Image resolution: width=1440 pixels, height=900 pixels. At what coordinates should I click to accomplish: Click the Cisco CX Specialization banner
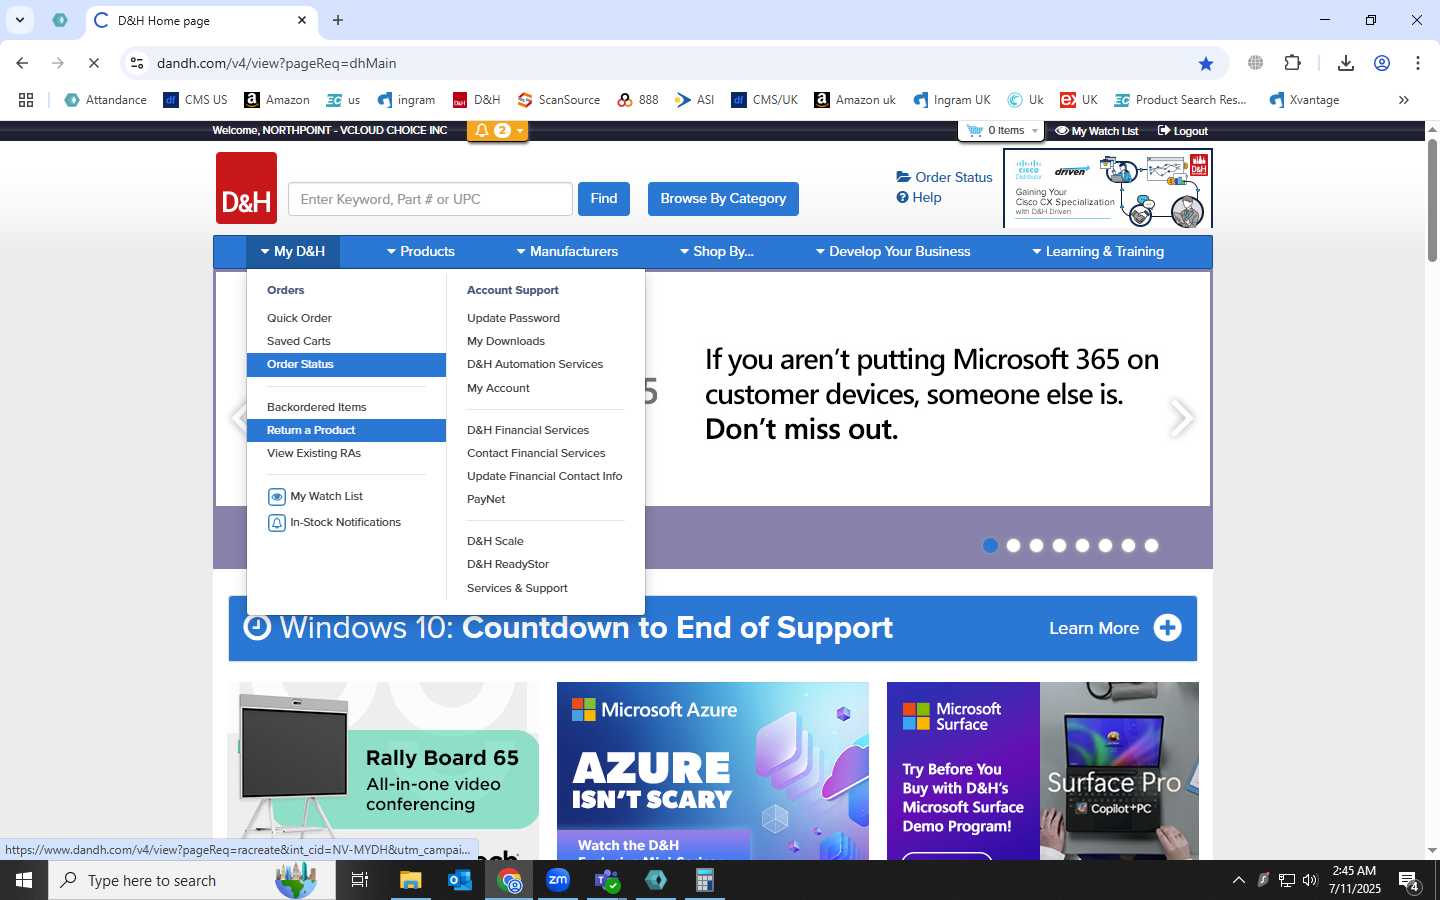[1108, 188]
